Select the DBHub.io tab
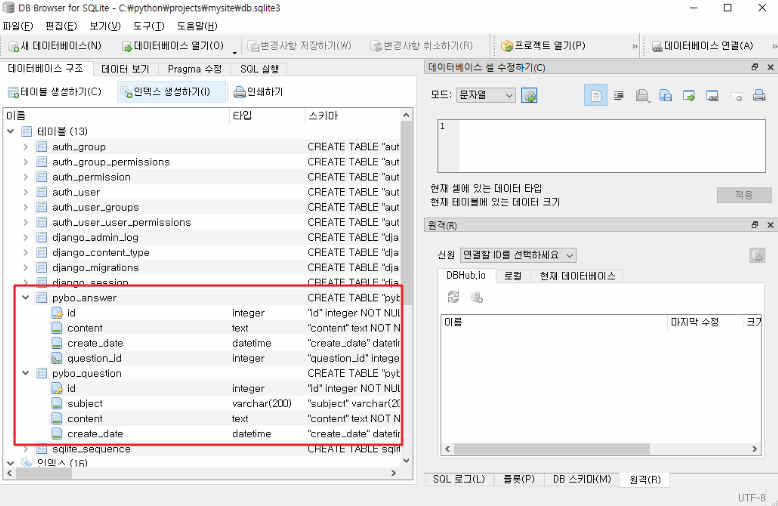This screenshot has width=778, height=506. 466,275
